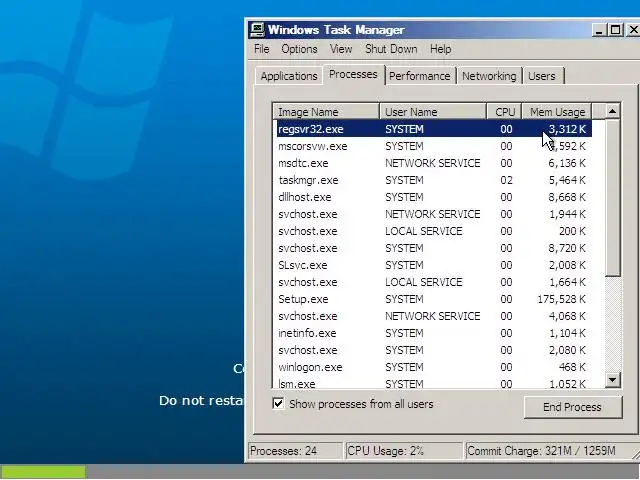
Task: Click NETWORK SERVICE user of msdtc.exe
Action: pos(433,163)
